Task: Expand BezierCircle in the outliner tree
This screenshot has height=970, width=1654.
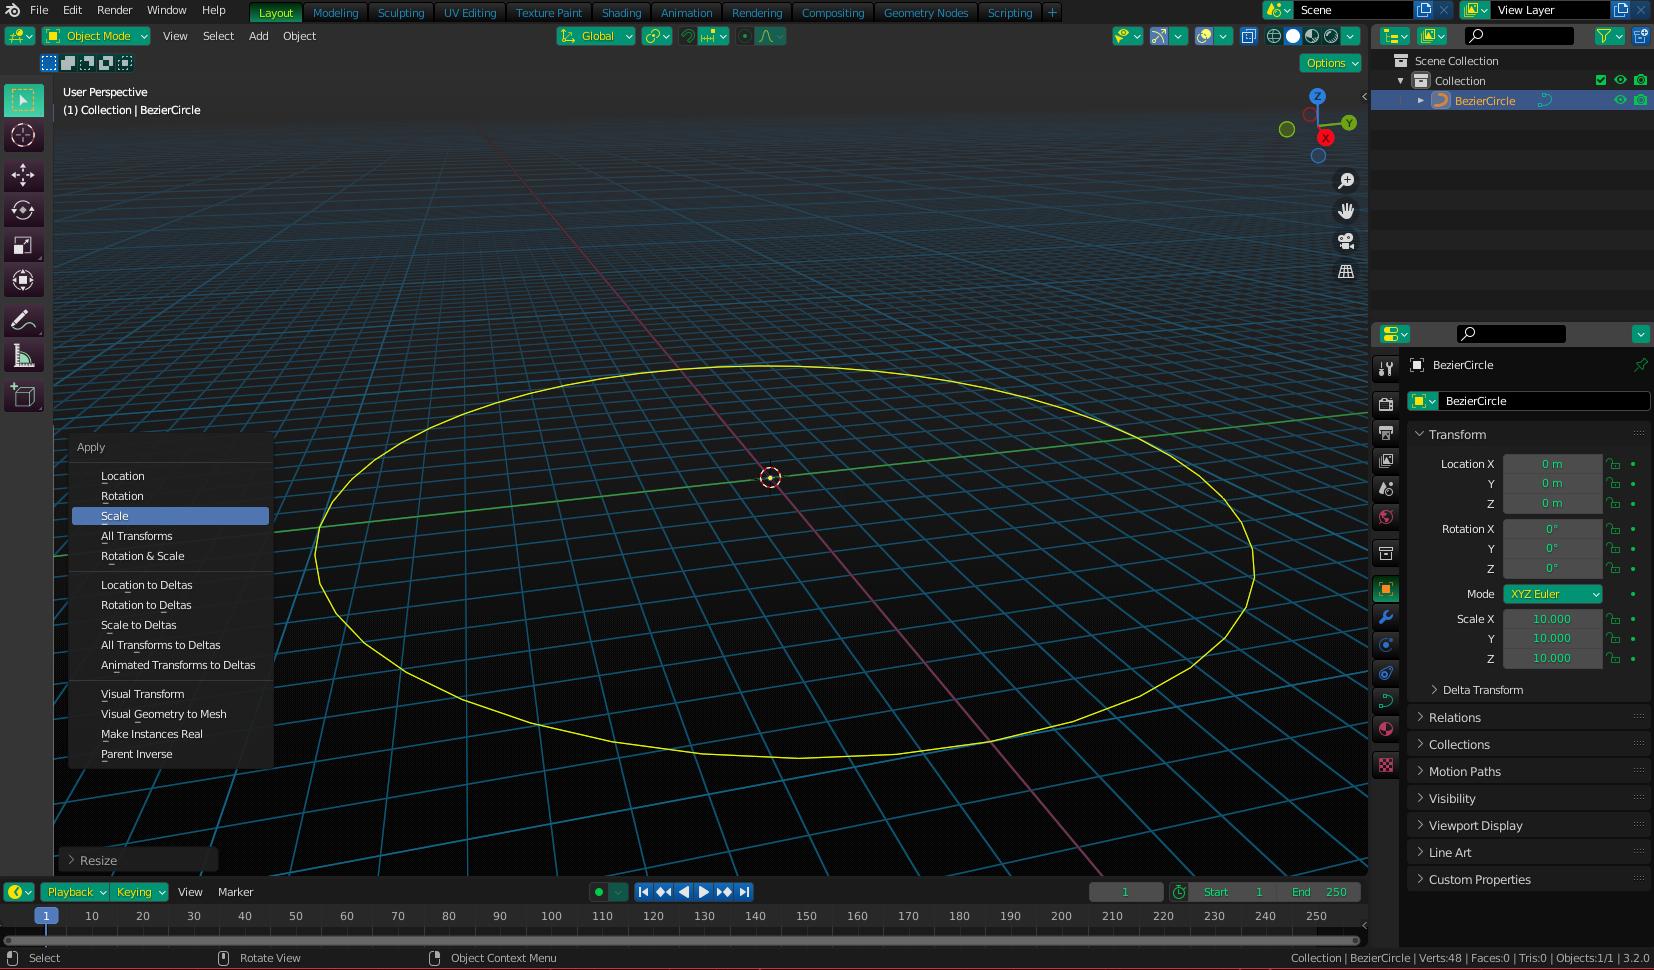Action: pos(1421,100)
